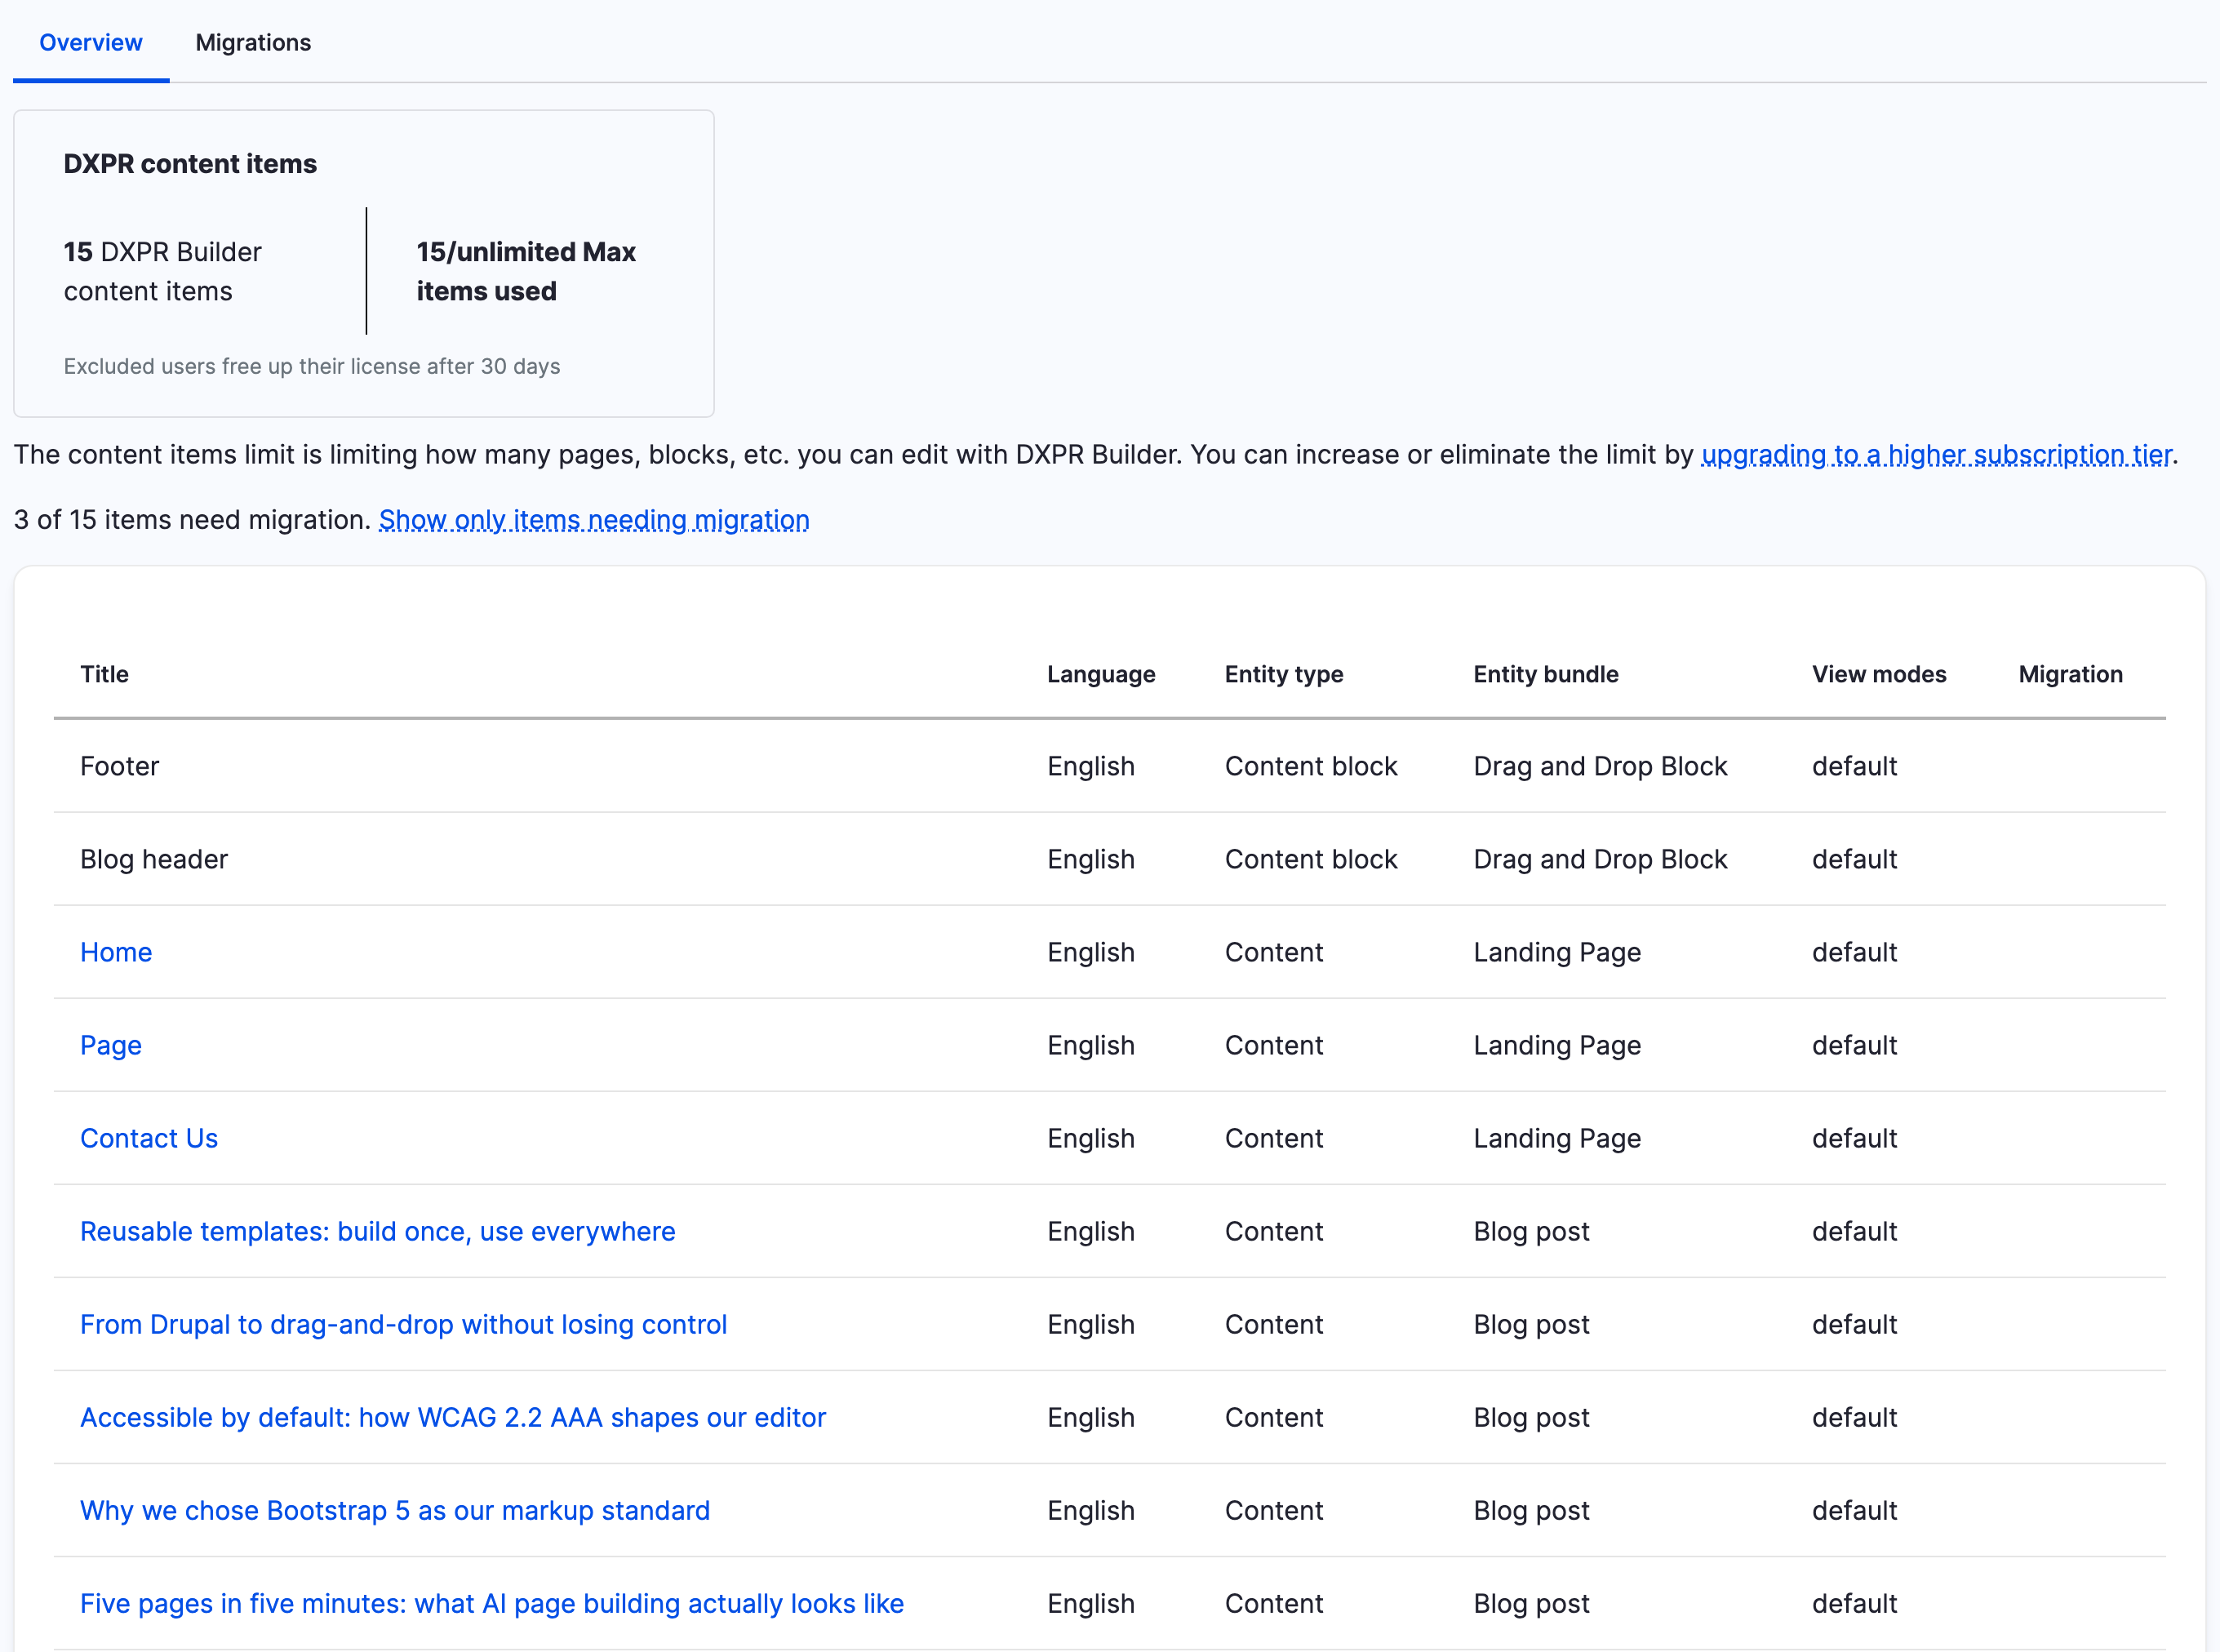
Task: Click the Language column header
Action: point(1101,674)
